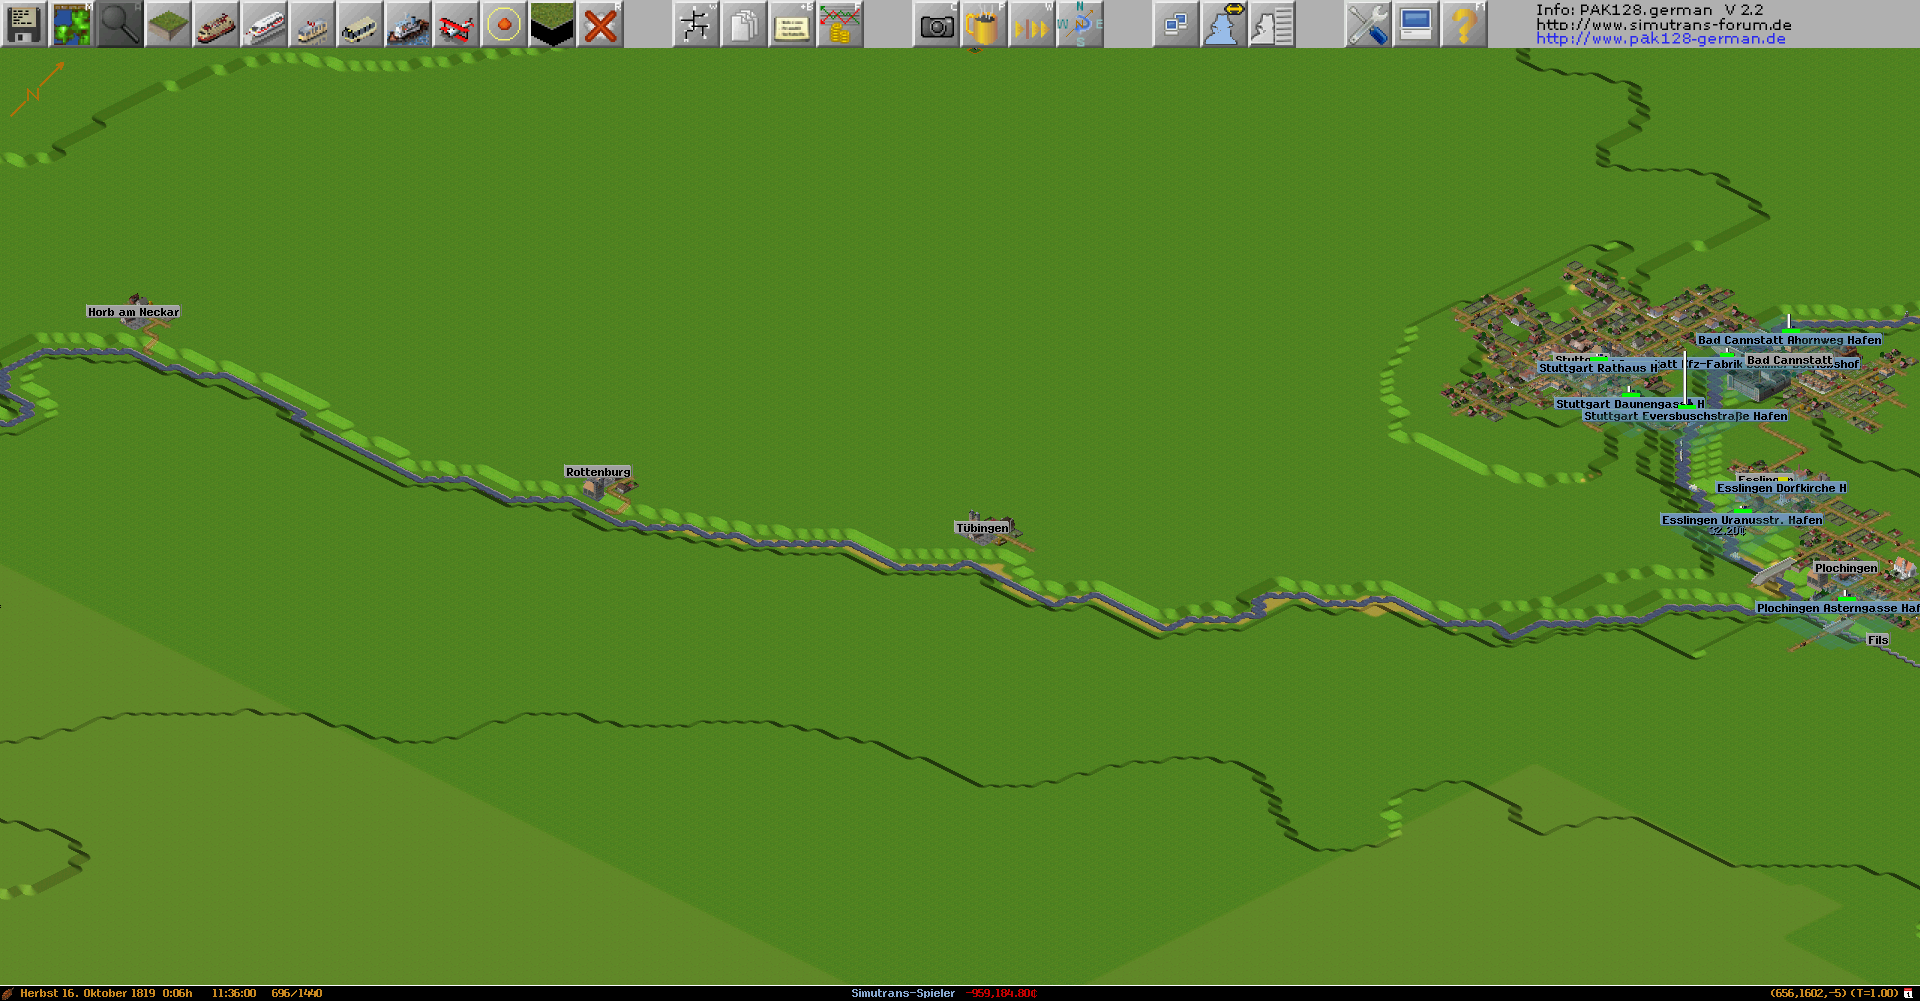The image size is (1920, 1001).
Task: Click the Tübingen town label
Action: tap(981, 528)
